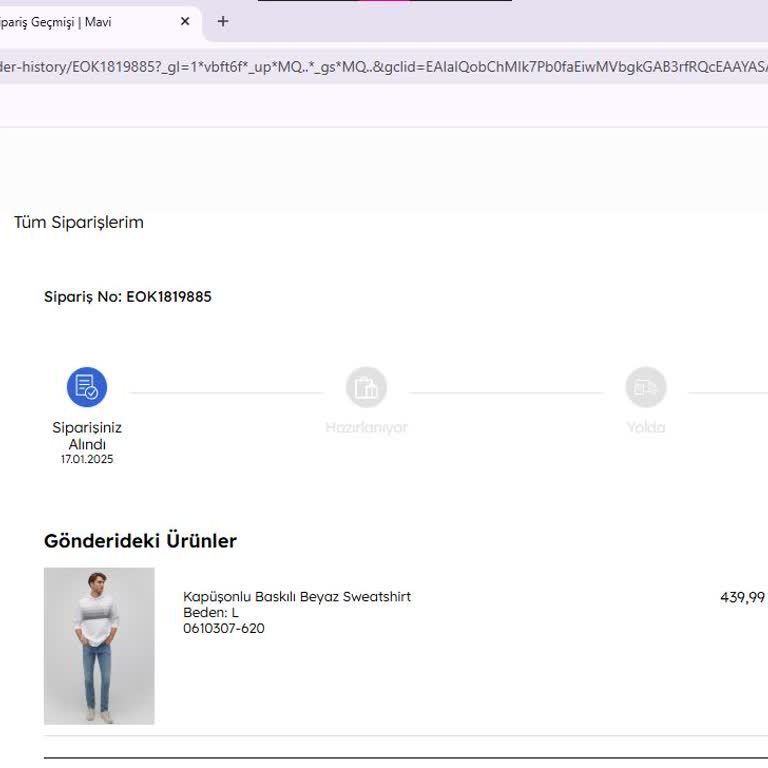Click the Yolda step icon
The height and width of the screenshot is (768, 768).
tap(646, 387)
